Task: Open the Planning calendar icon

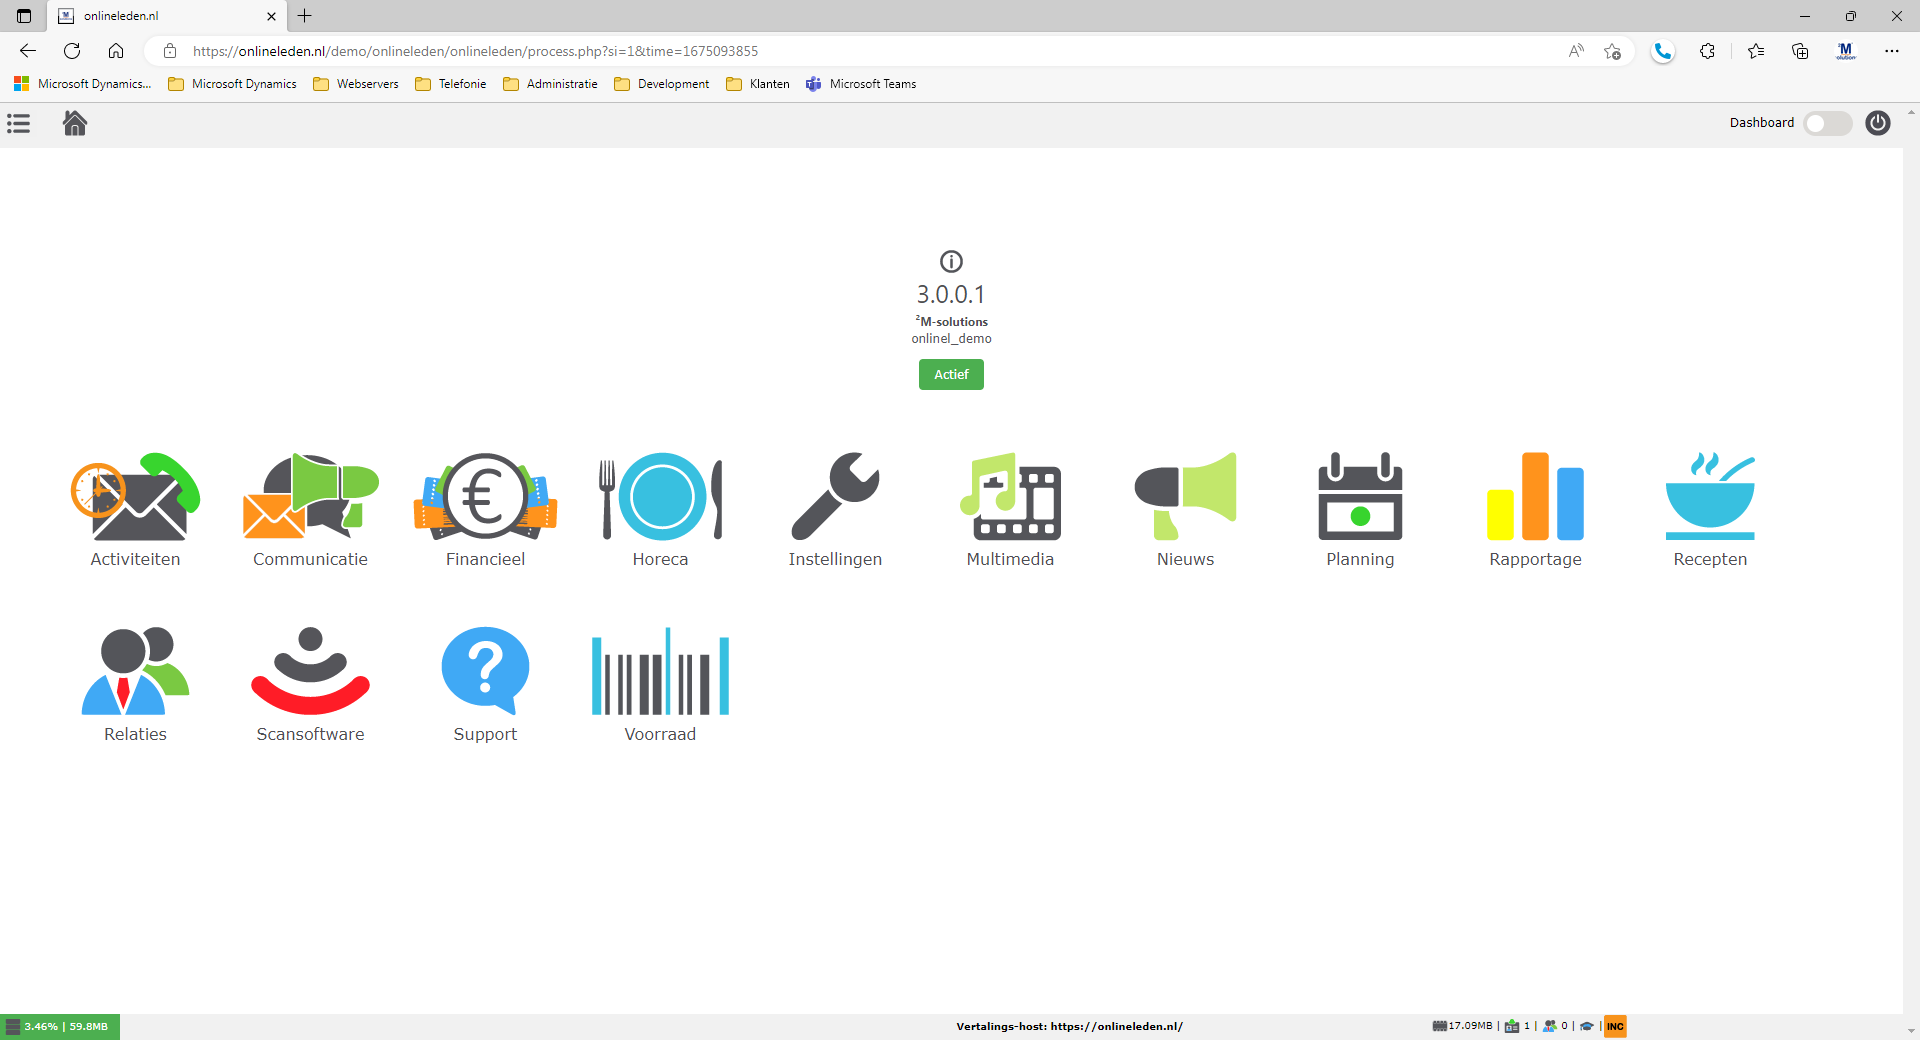Action: [1360, 497]
